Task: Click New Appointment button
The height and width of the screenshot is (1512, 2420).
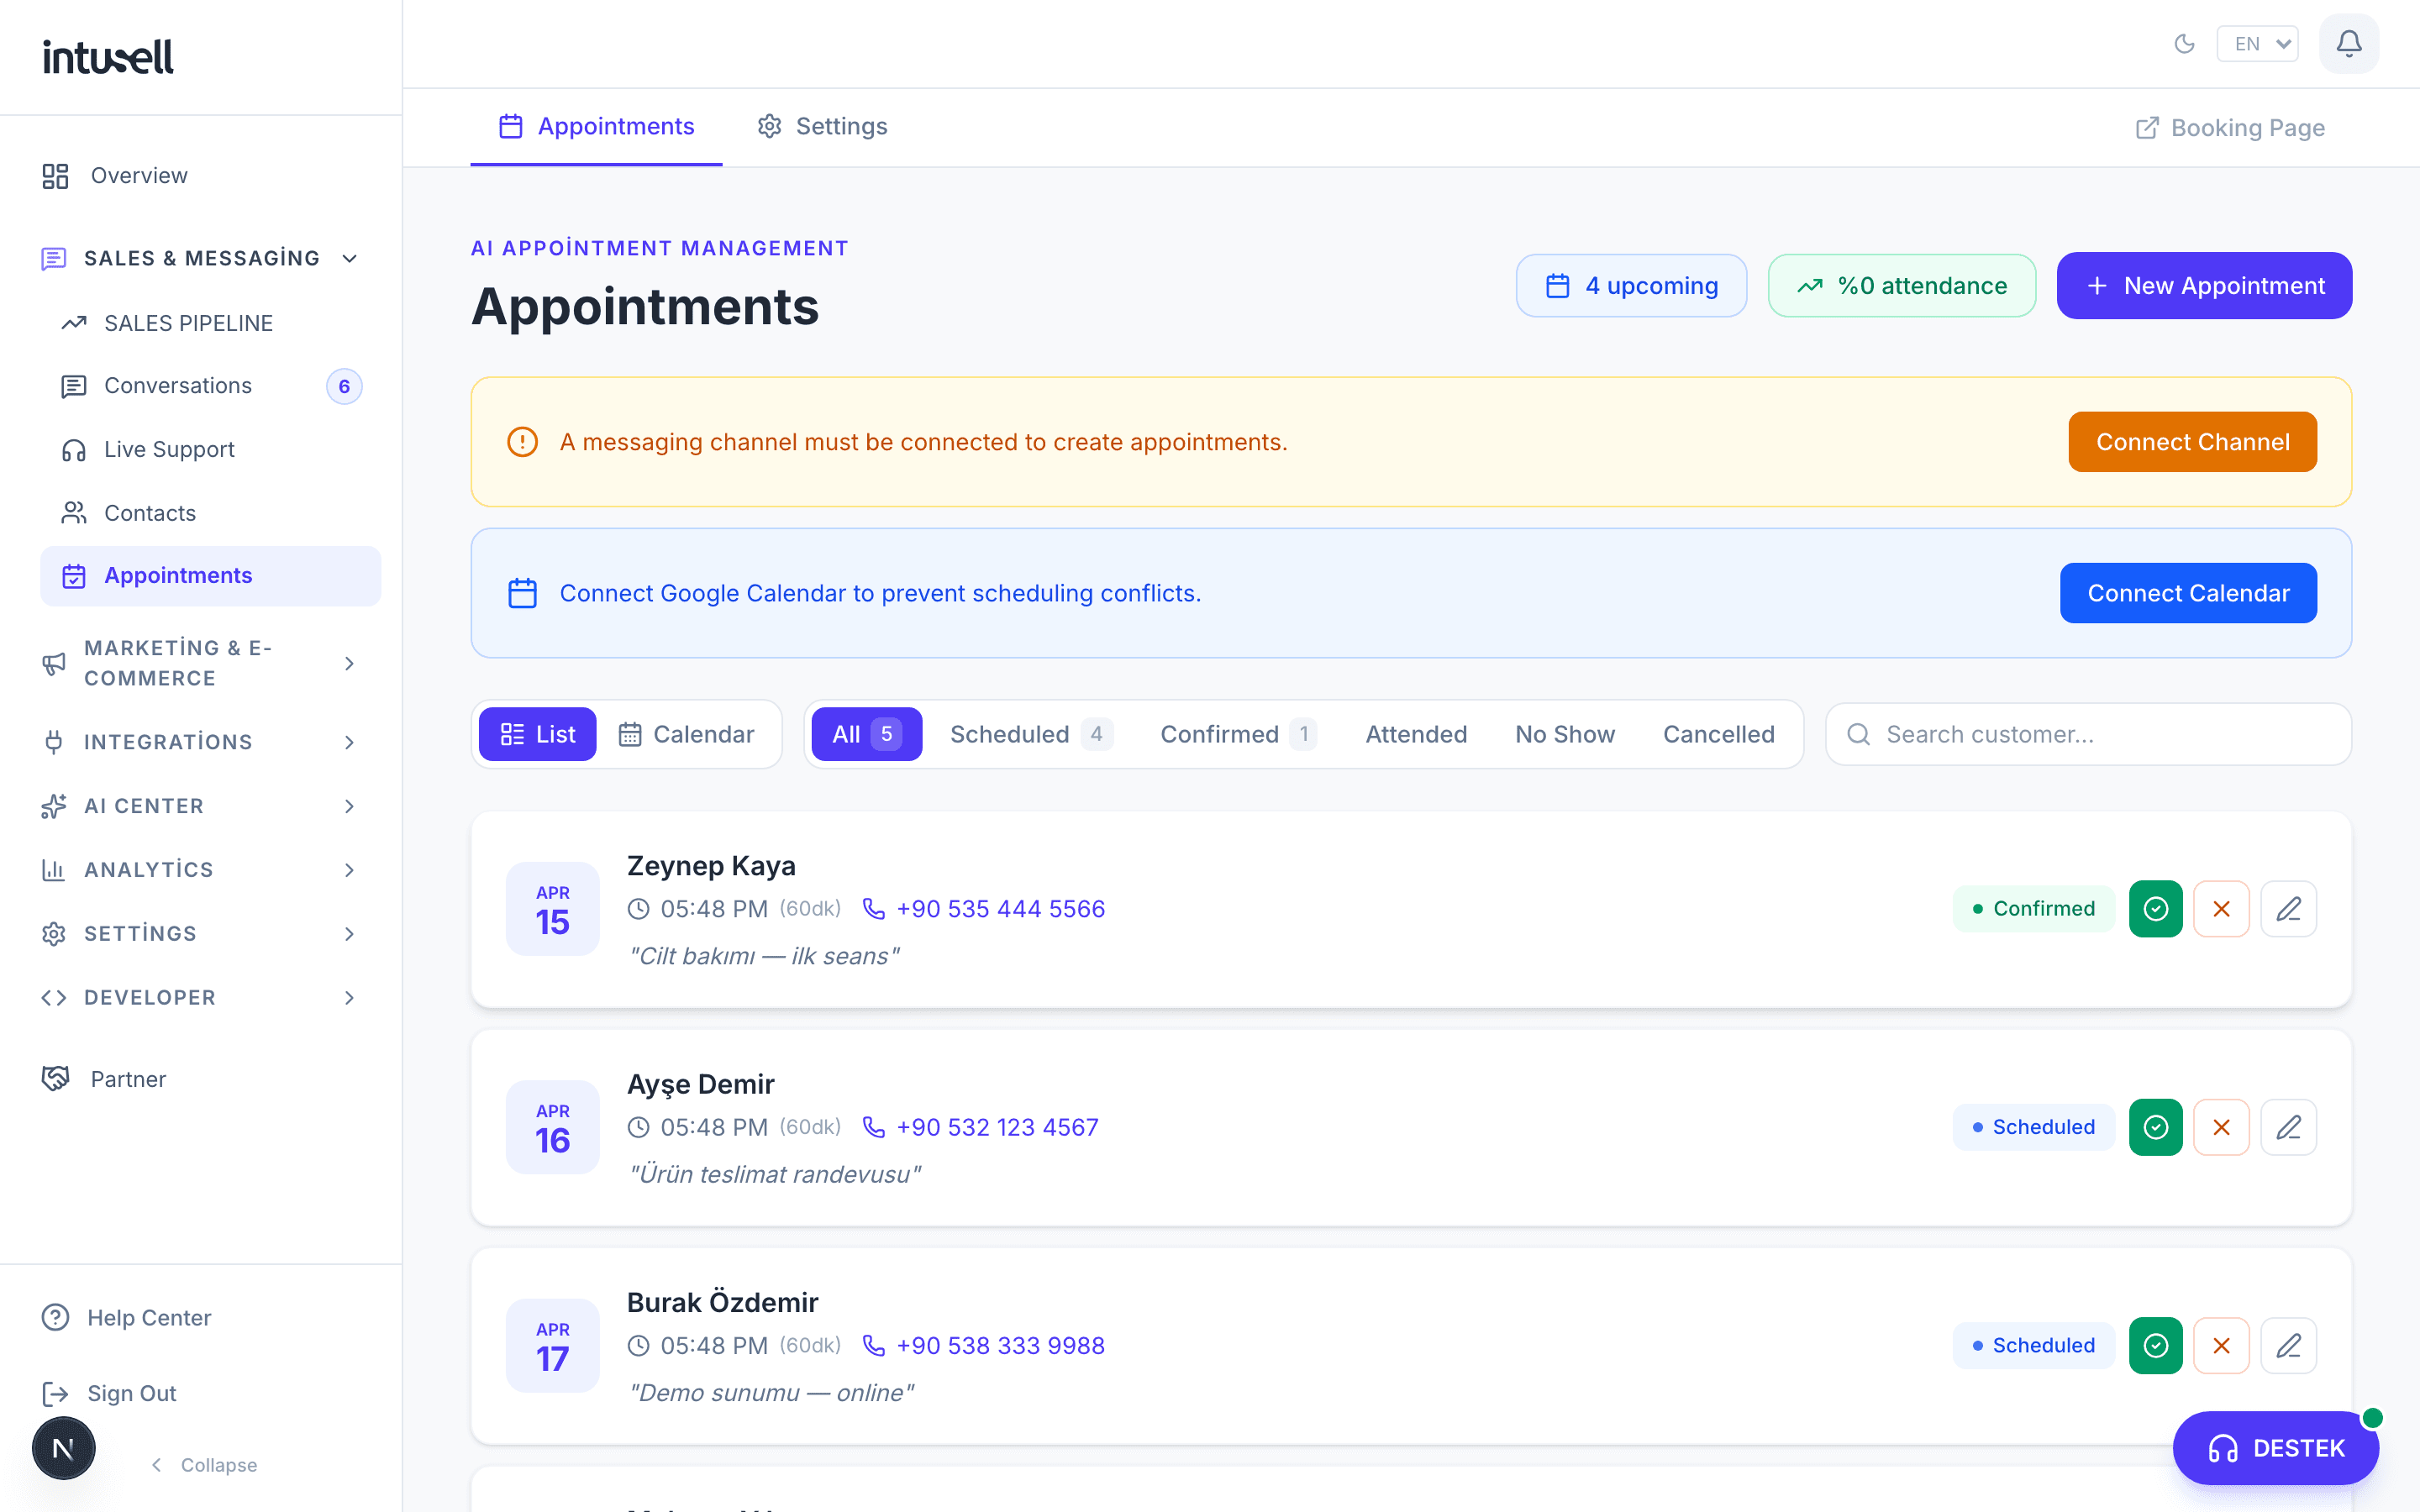Action: (2204, 286)
